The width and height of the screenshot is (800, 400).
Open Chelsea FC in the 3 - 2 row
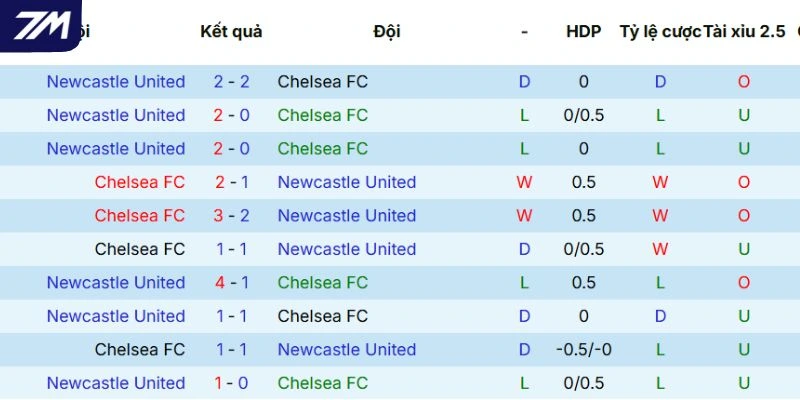(140, 216)
